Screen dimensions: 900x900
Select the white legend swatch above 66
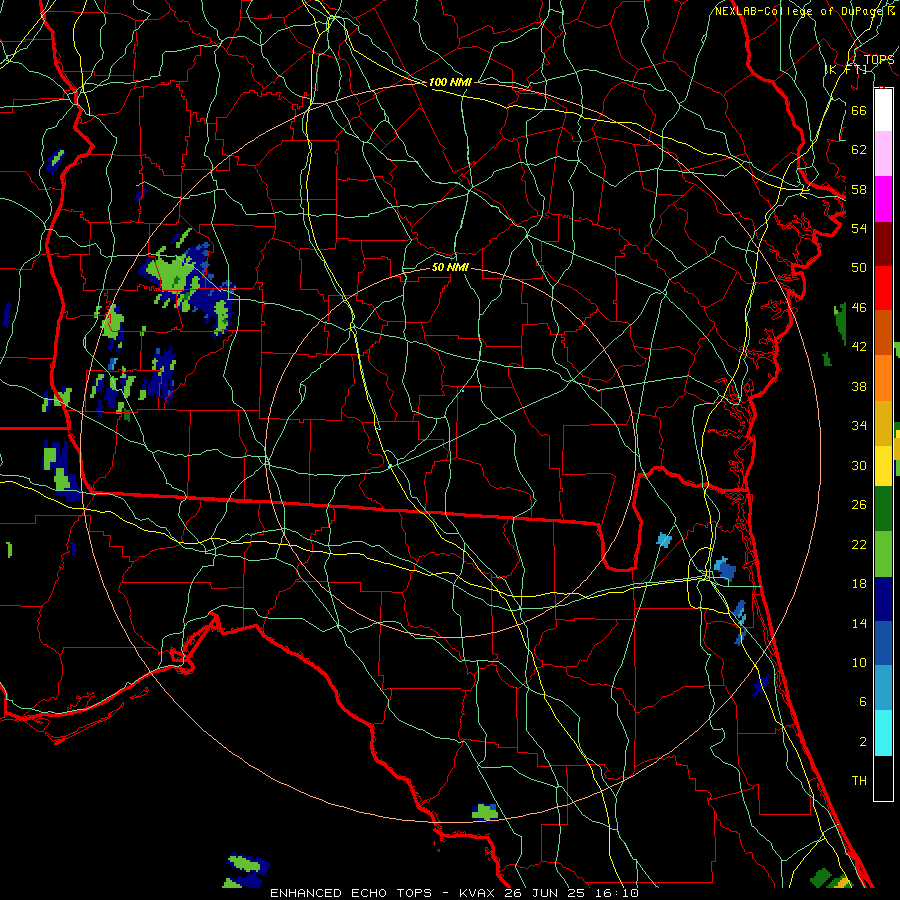(x=883, y=110)
